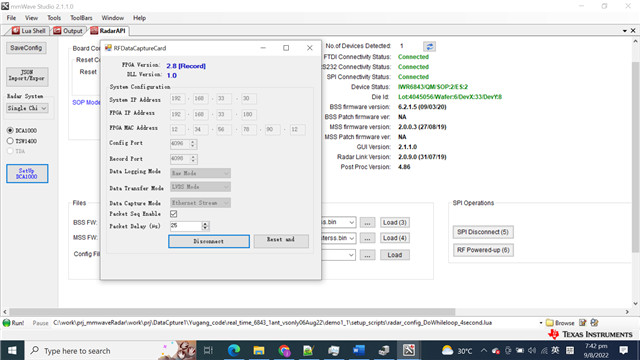Launch Microsoft Edge from taskbar
The image size is (640, 360).
pyautogui.click(x=234, y=350)
